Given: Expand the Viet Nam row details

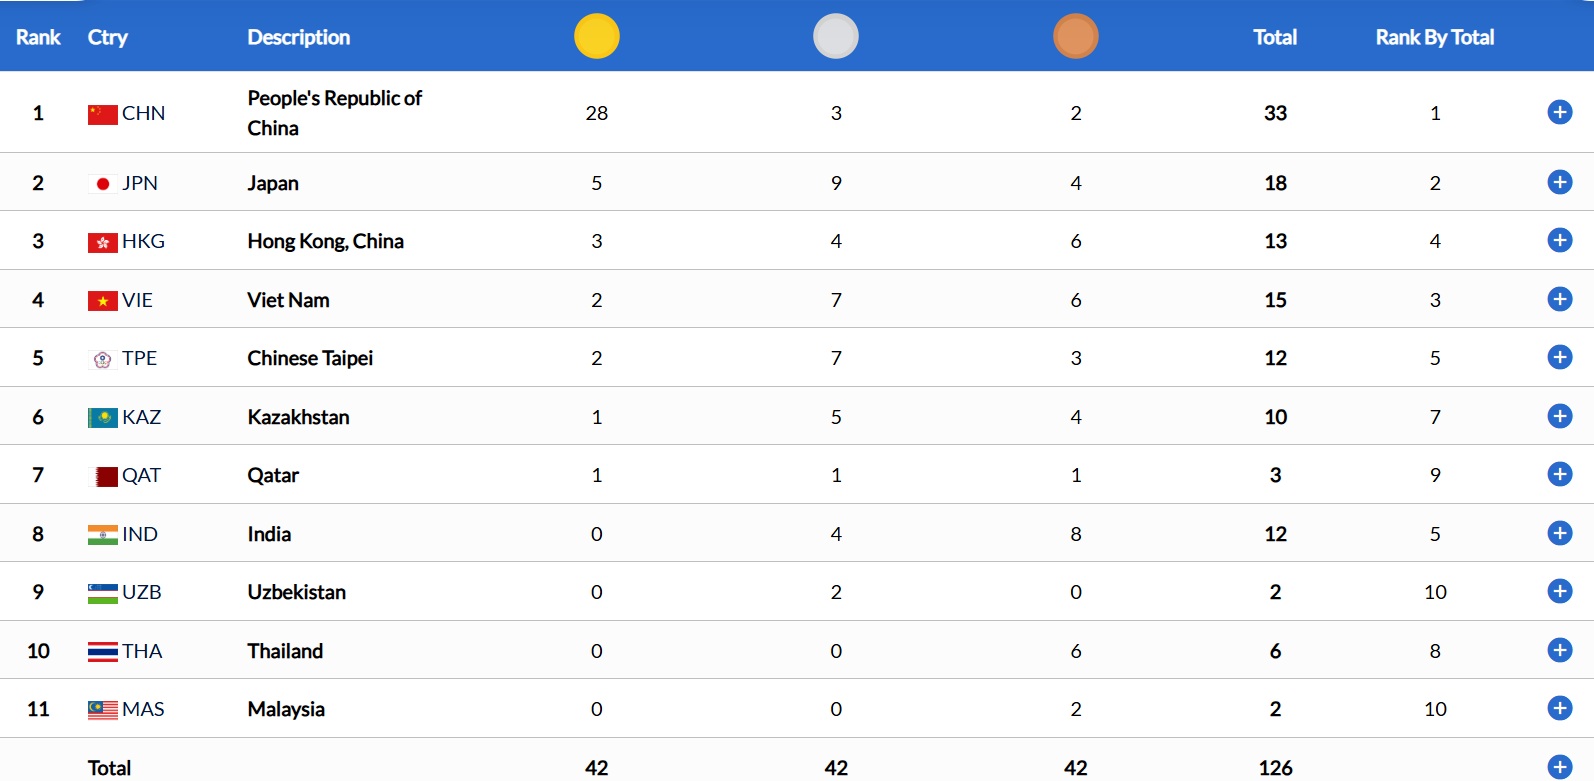Looking at the screenshot, I should [1559, 299].
